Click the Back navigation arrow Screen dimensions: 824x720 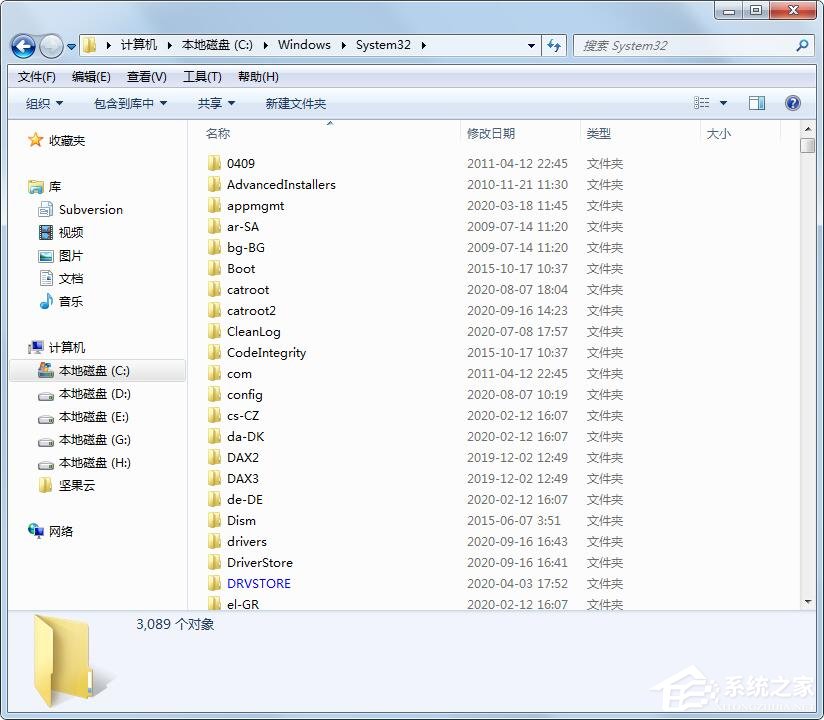(x=22, y=46)
